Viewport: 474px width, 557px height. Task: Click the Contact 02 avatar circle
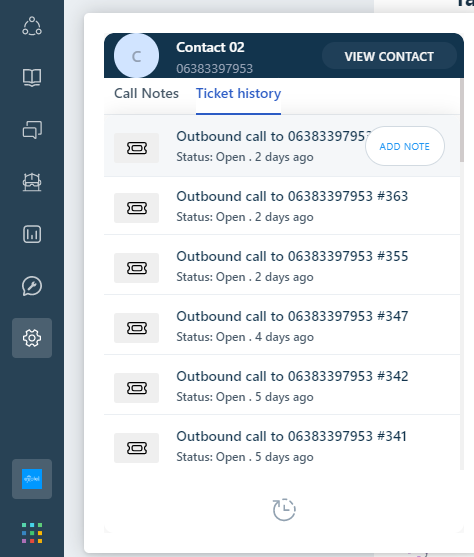(x=136, y=56)
